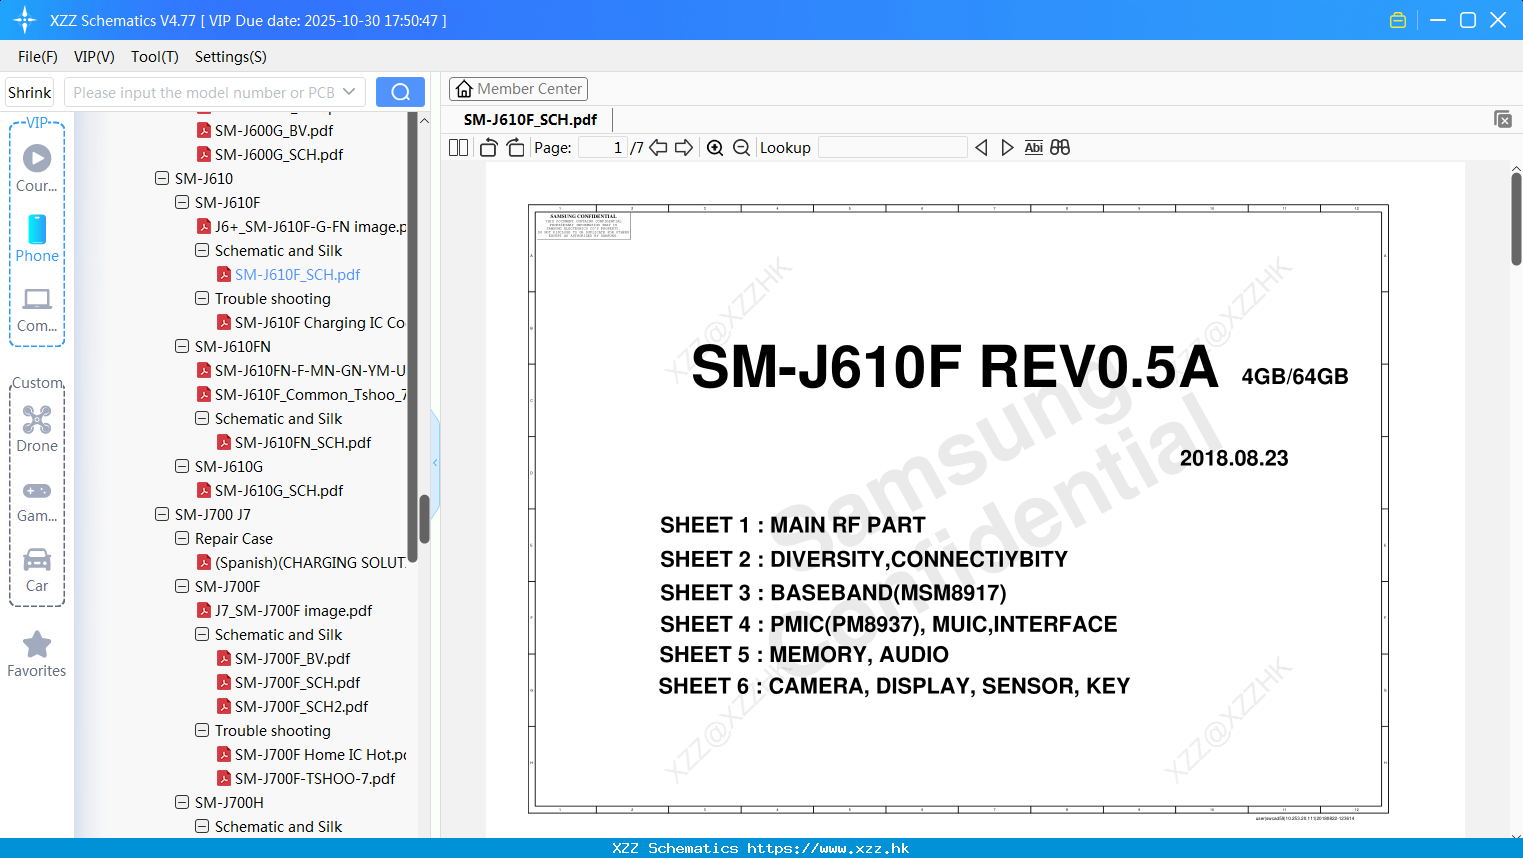Go to the next page arrow
1523x858 pixels.
click(684, 148)
